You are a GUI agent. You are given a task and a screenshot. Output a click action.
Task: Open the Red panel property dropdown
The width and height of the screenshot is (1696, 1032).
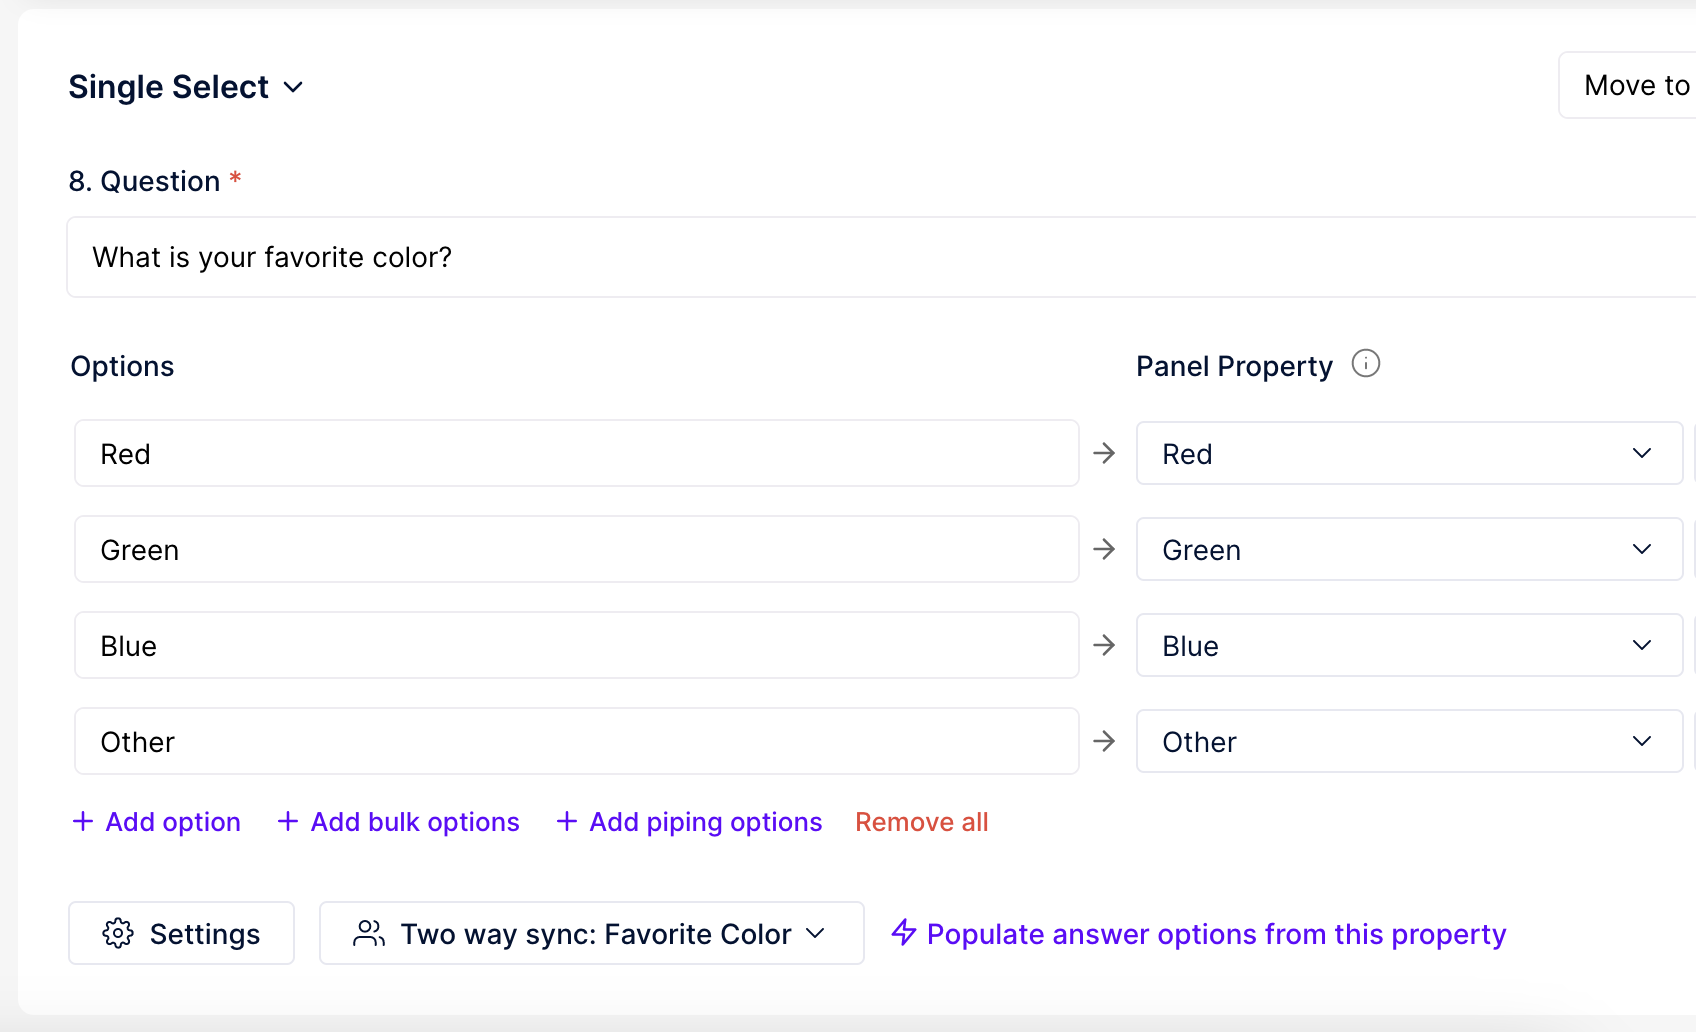(1409, 453)
